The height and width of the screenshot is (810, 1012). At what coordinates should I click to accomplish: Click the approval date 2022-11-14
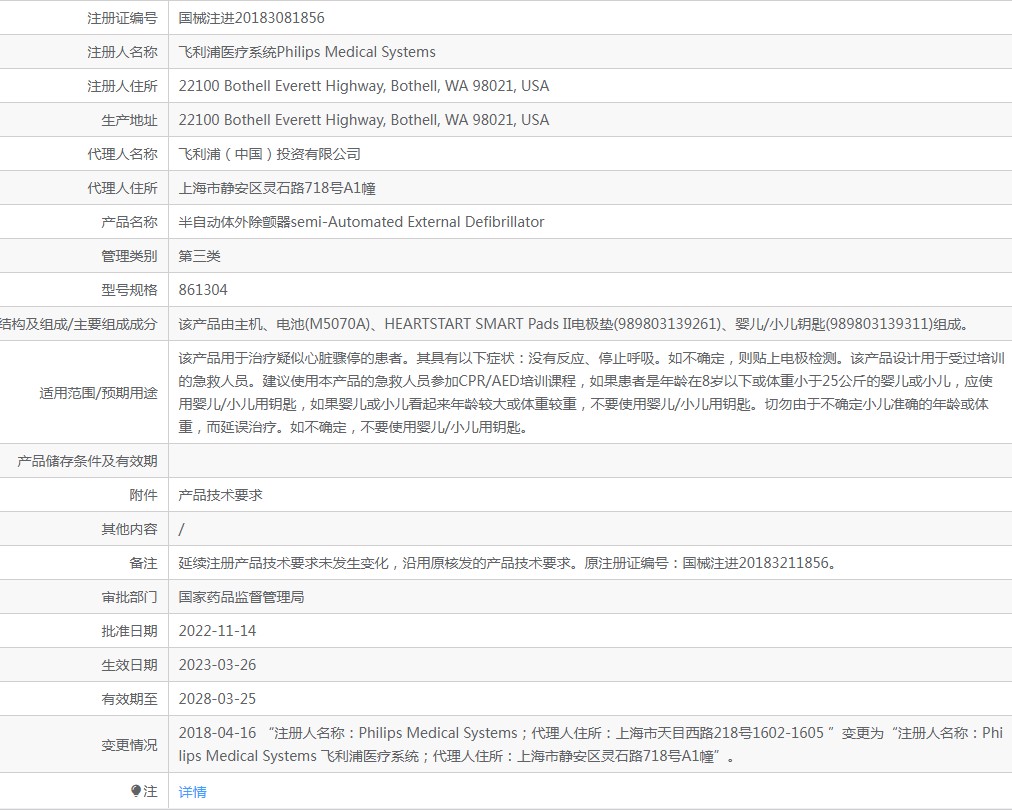[218, 631]
